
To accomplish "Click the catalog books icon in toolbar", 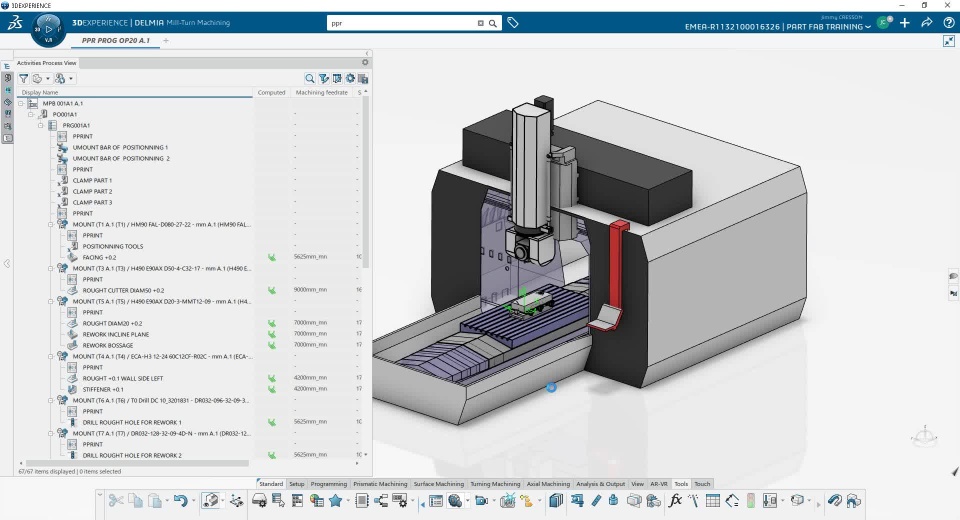I will pyautogui.click(x=556, y=500).
